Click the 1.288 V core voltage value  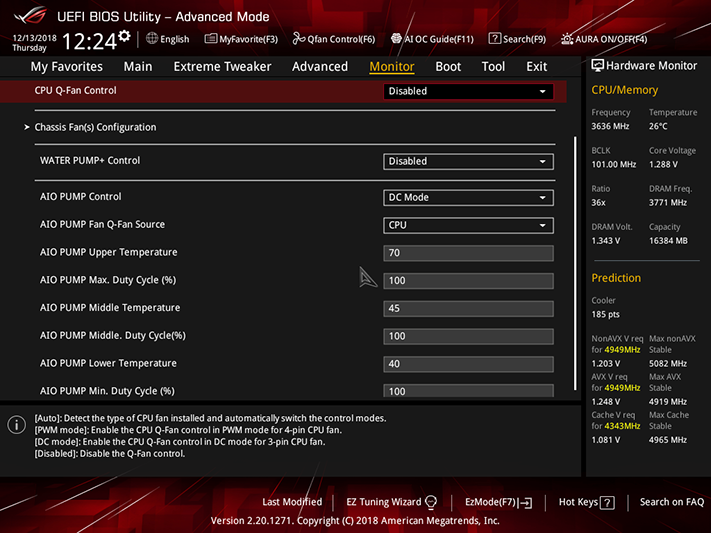[663, 164]
